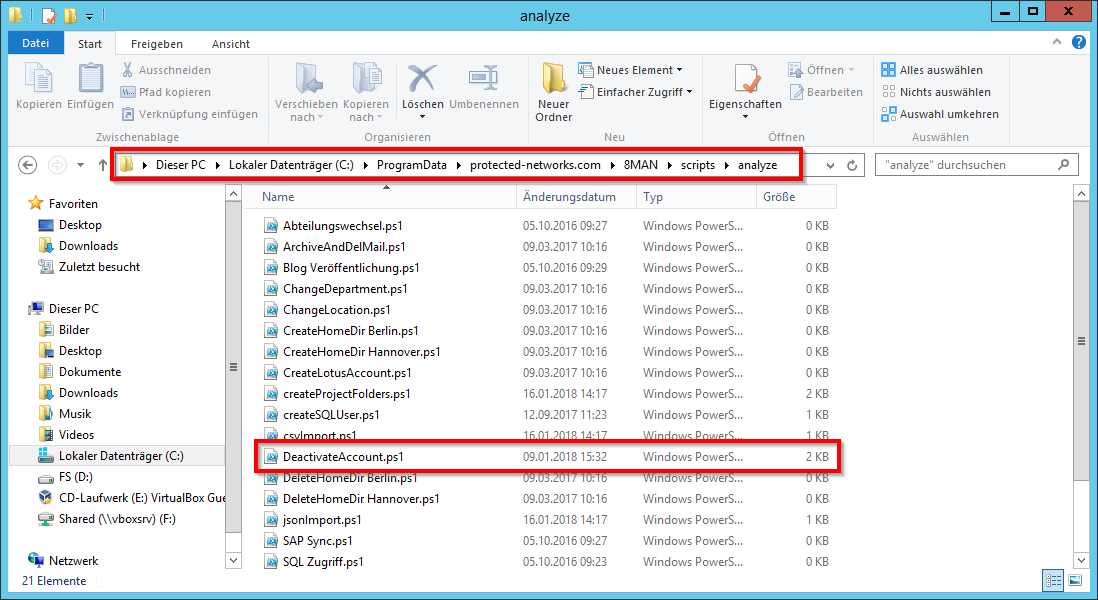The image size is (1098, 600).
Task: Select DeactivateAccount.ps1 file
Action: [x=342, y=456]
